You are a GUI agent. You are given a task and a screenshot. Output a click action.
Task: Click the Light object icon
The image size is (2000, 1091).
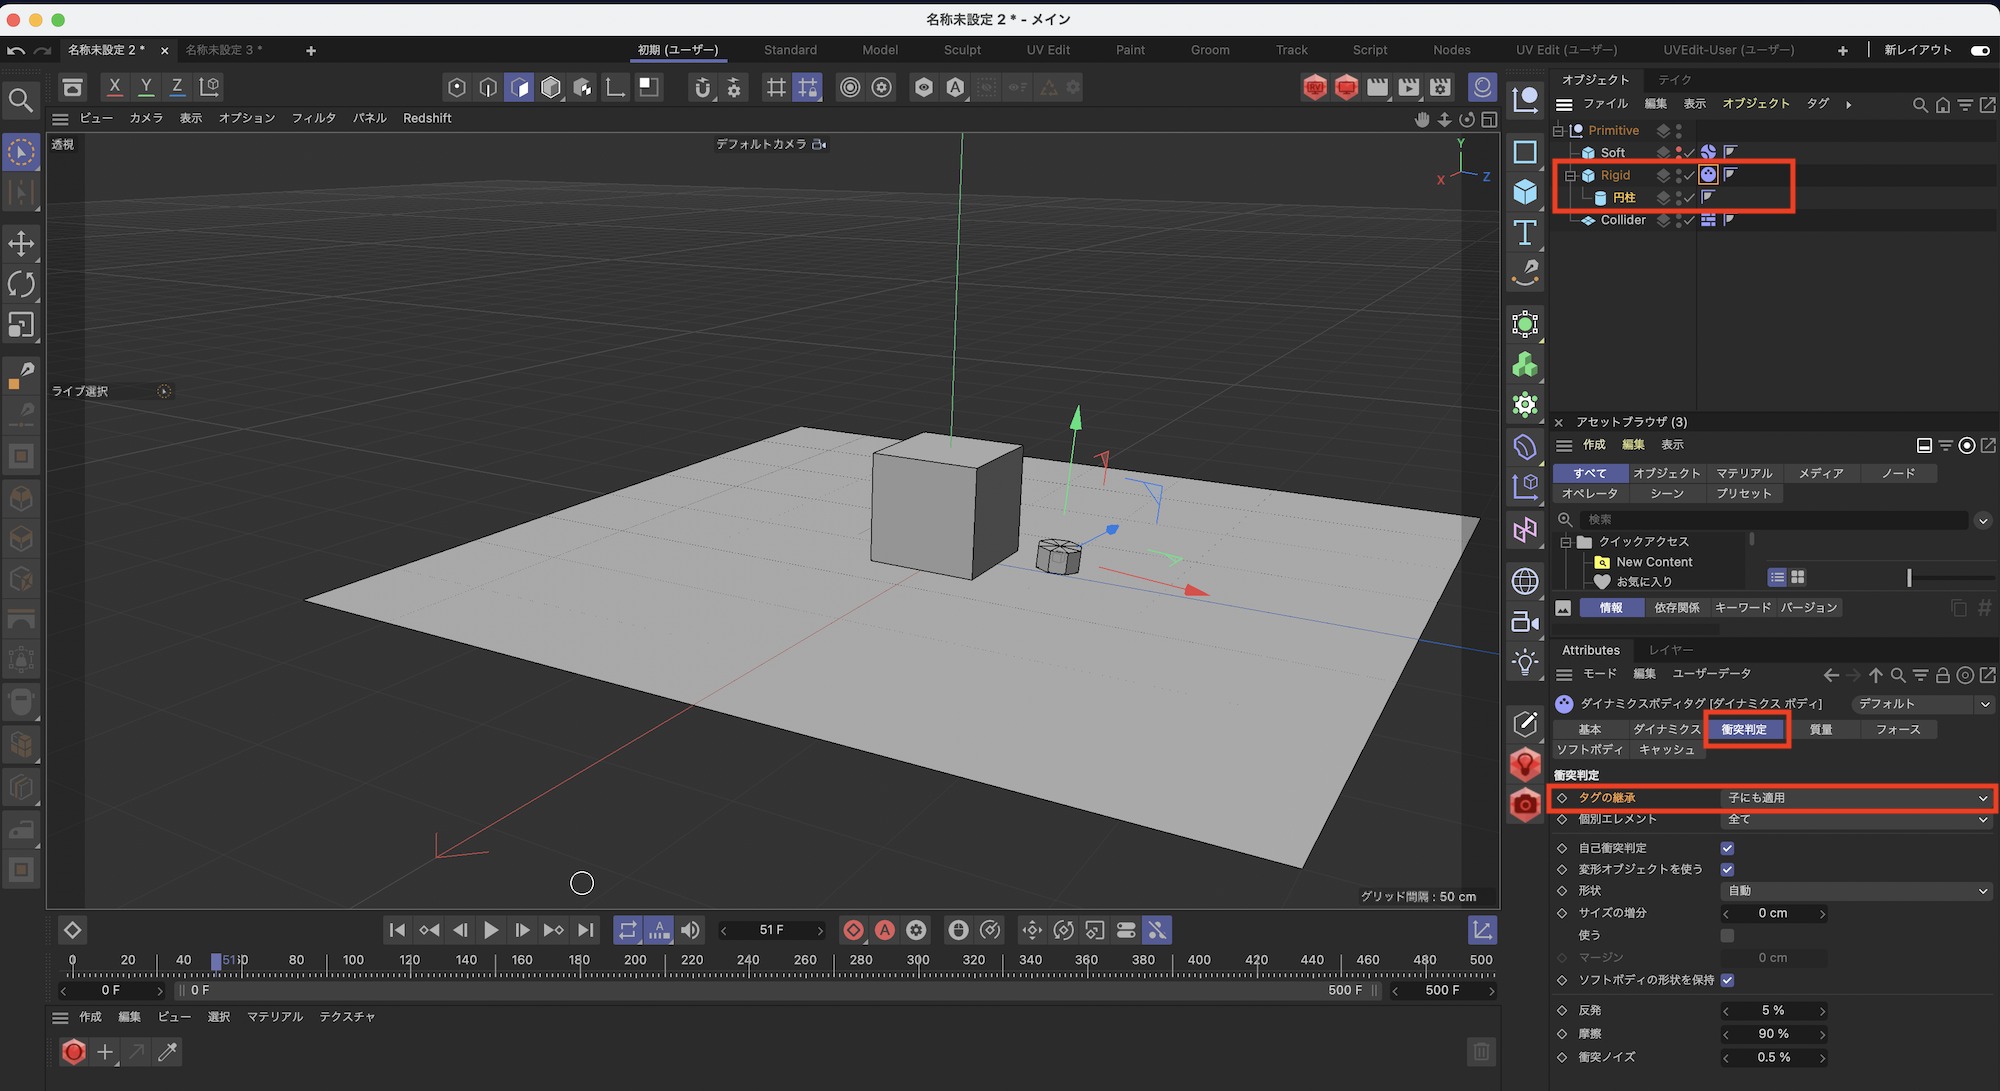pyautogui.click(x=1525, y=662)
